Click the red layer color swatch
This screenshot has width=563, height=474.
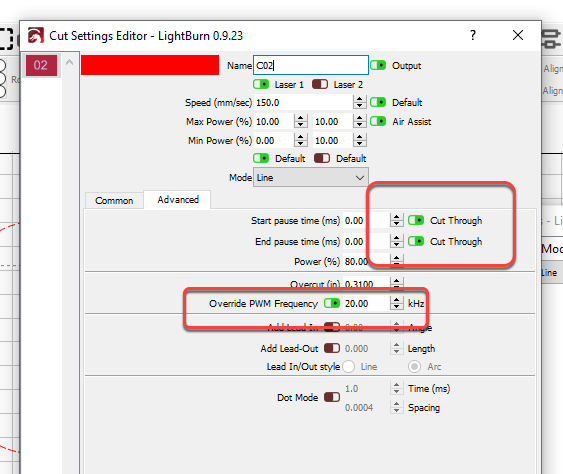click(x=150, y=65)
